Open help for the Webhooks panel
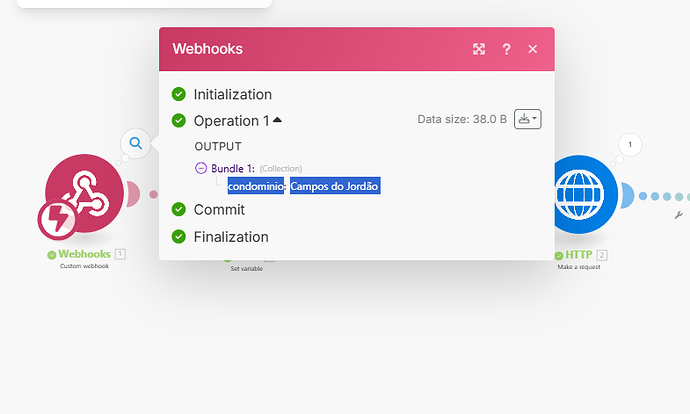The image size is (690, 414). tap(506, 49)
